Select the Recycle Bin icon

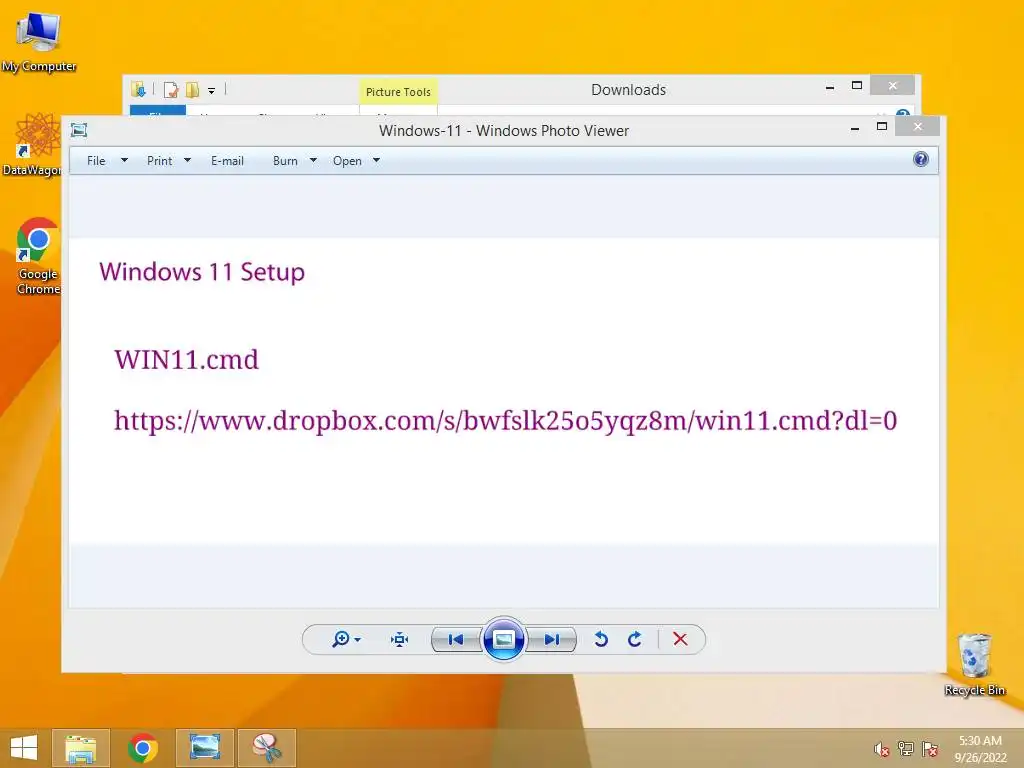974,664
